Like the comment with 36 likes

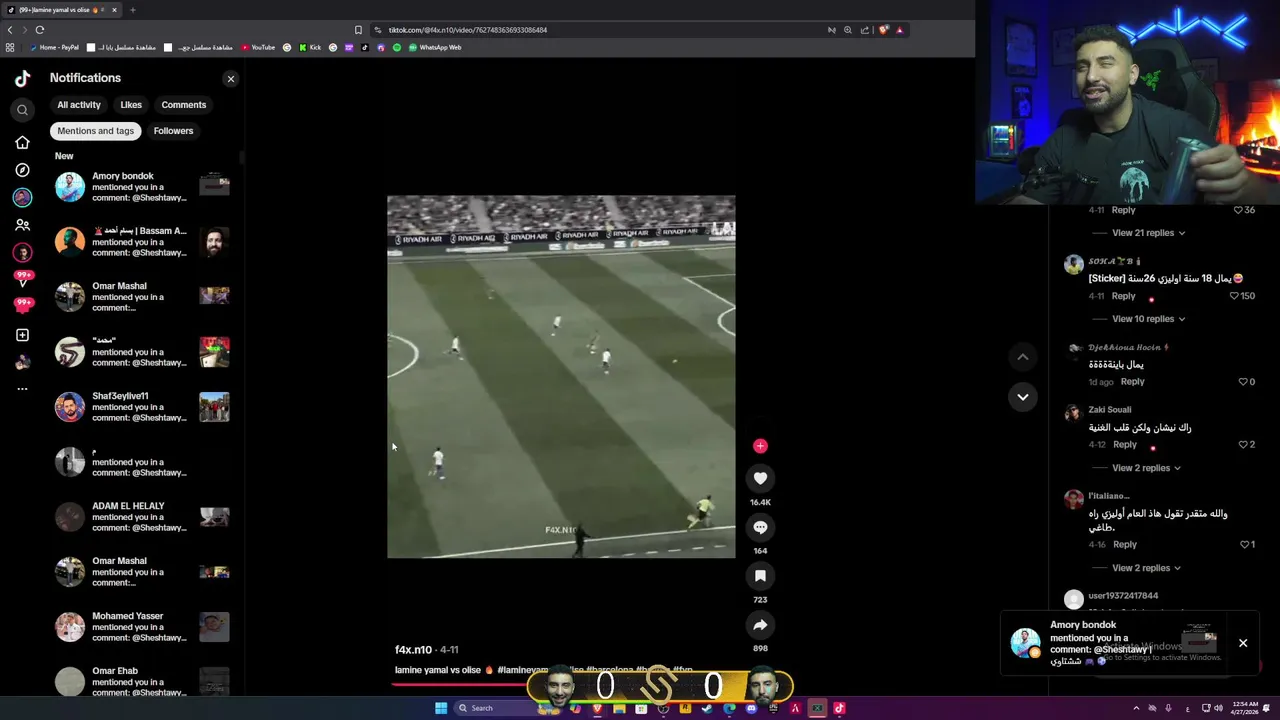1238,210
